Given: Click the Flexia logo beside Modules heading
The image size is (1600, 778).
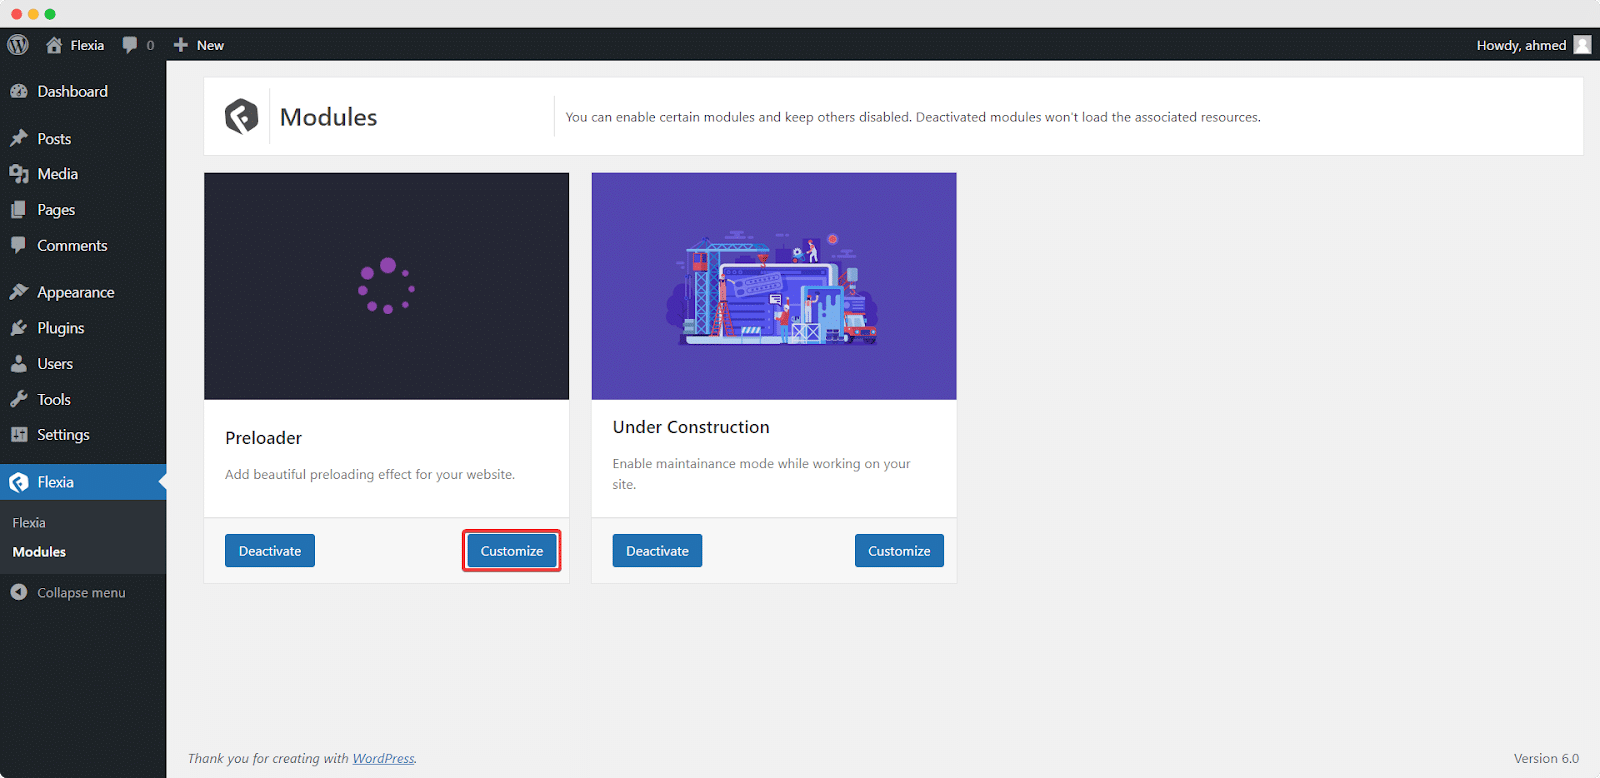Looking at the screenshot, I should click(241, 116).
